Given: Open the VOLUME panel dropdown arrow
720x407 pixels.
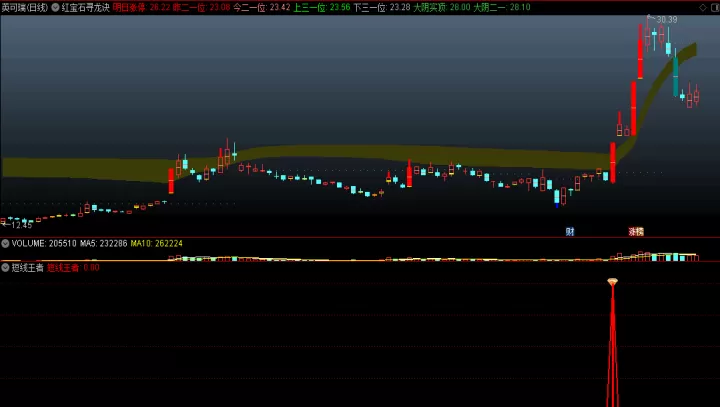Looking at the screenshot, I should click(x=5, y=243).
